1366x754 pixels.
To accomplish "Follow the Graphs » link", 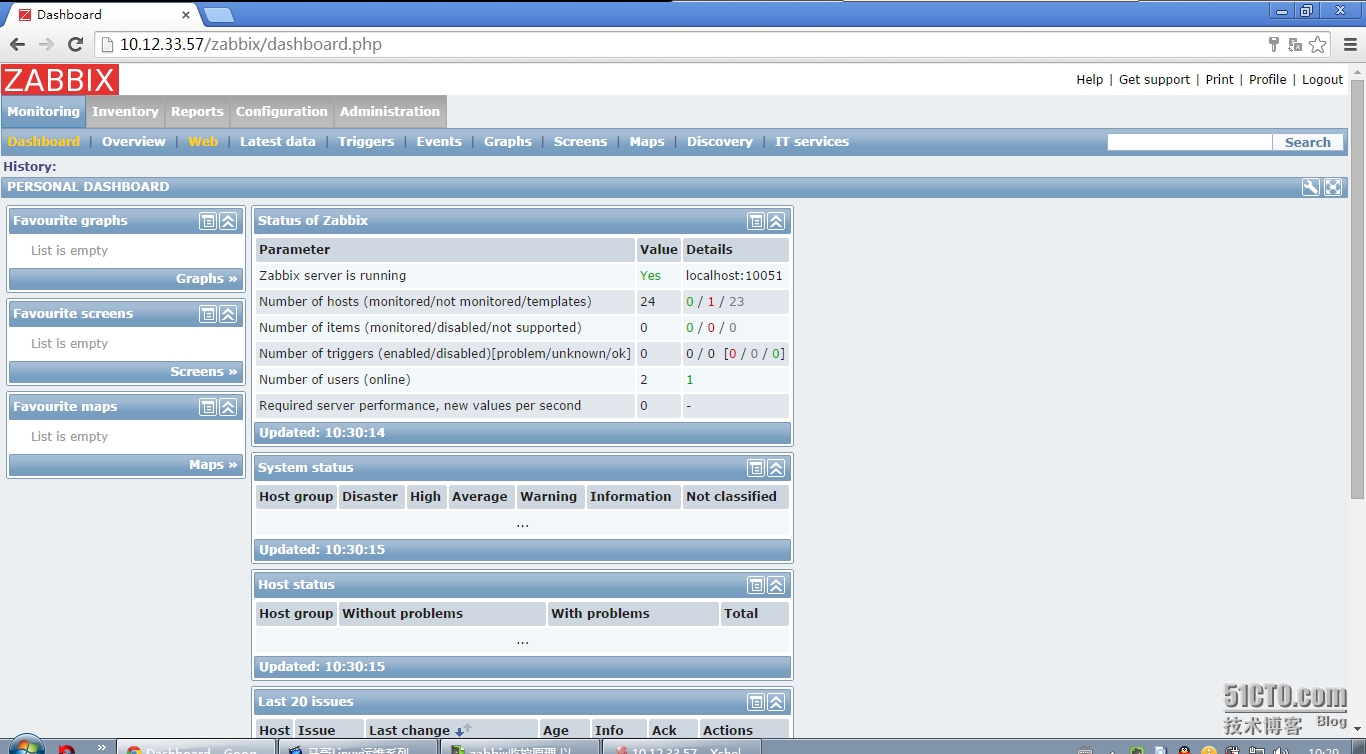I will tap(207, 279).
